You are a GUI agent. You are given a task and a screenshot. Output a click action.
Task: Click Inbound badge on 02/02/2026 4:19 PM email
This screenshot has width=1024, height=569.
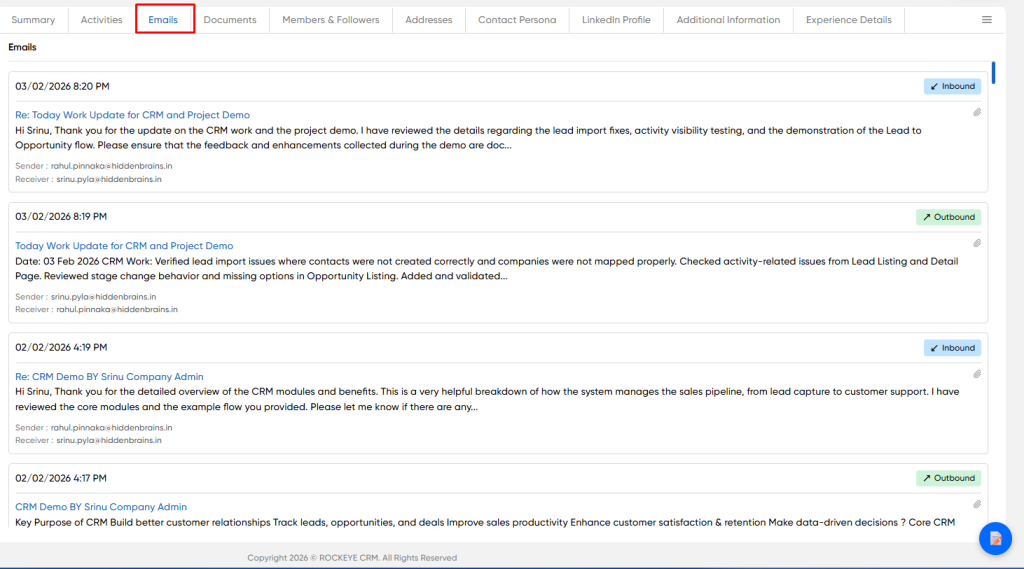point(952,348)
